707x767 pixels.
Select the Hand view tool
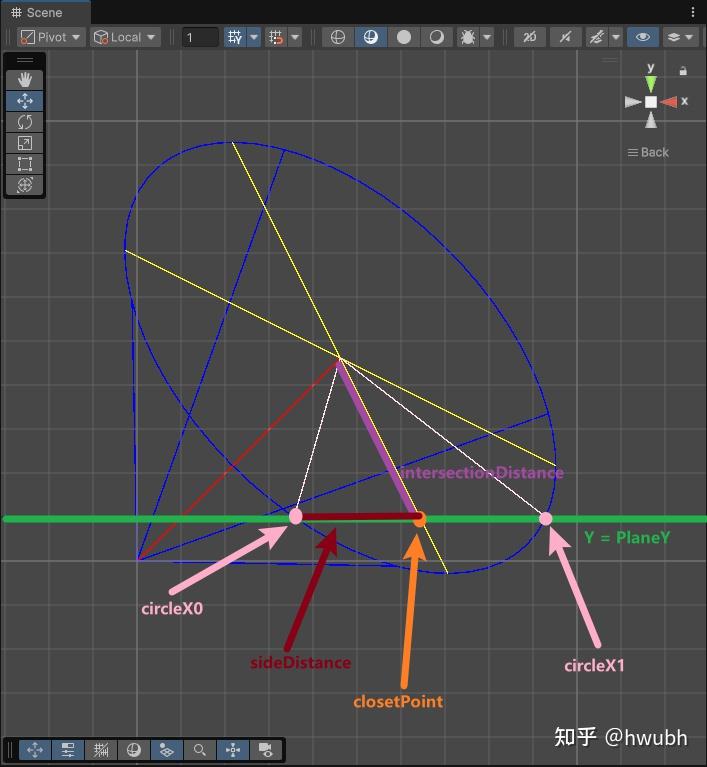point(24,80)
